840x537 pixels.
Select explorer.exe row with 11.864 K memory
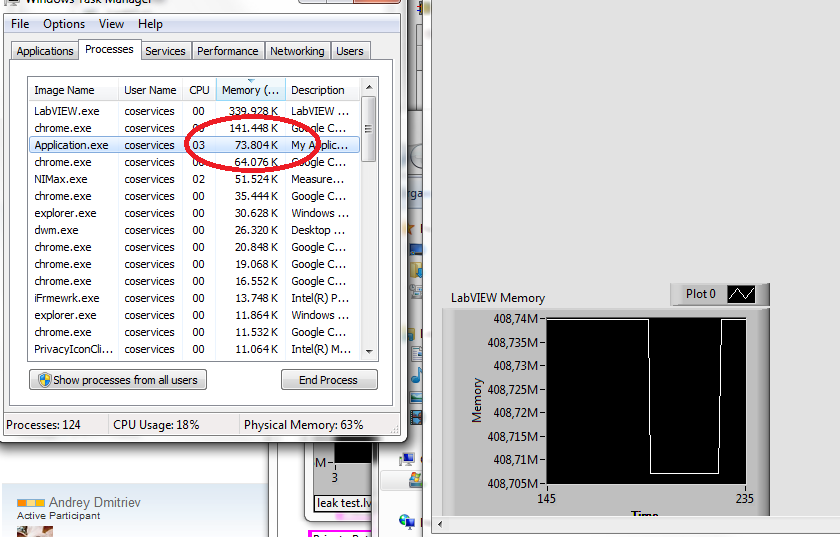pyautogui.click(x=194, y=315)
